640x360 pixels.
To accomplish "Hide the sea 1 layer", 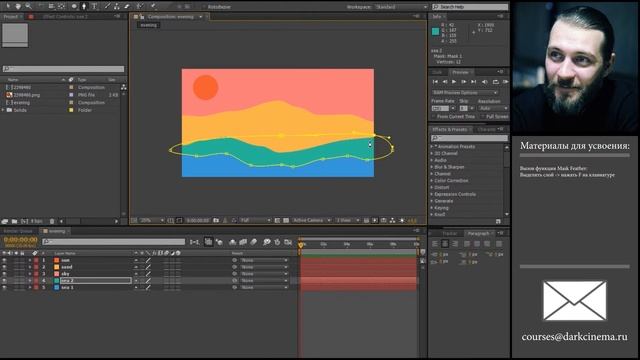I will pos(4,288).
